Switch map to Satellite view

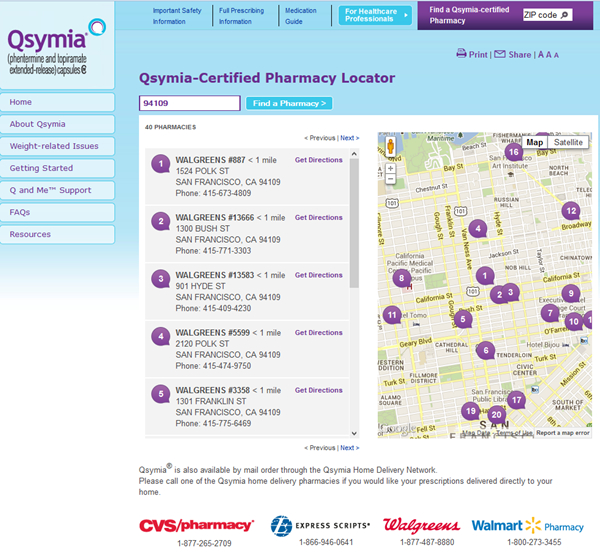coord(568,142)
